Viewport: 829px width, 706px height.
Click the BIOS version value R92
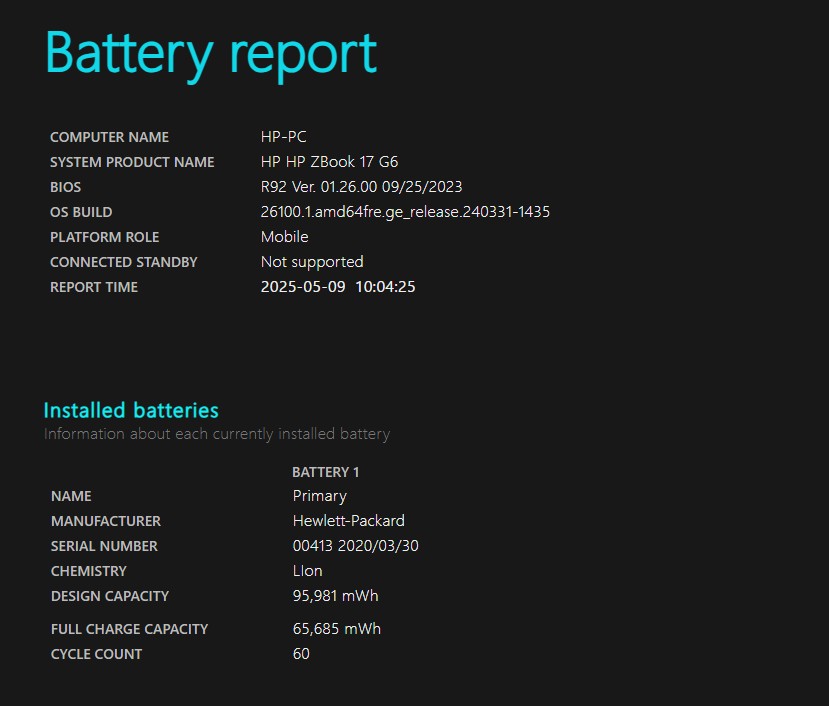point(361,187)
